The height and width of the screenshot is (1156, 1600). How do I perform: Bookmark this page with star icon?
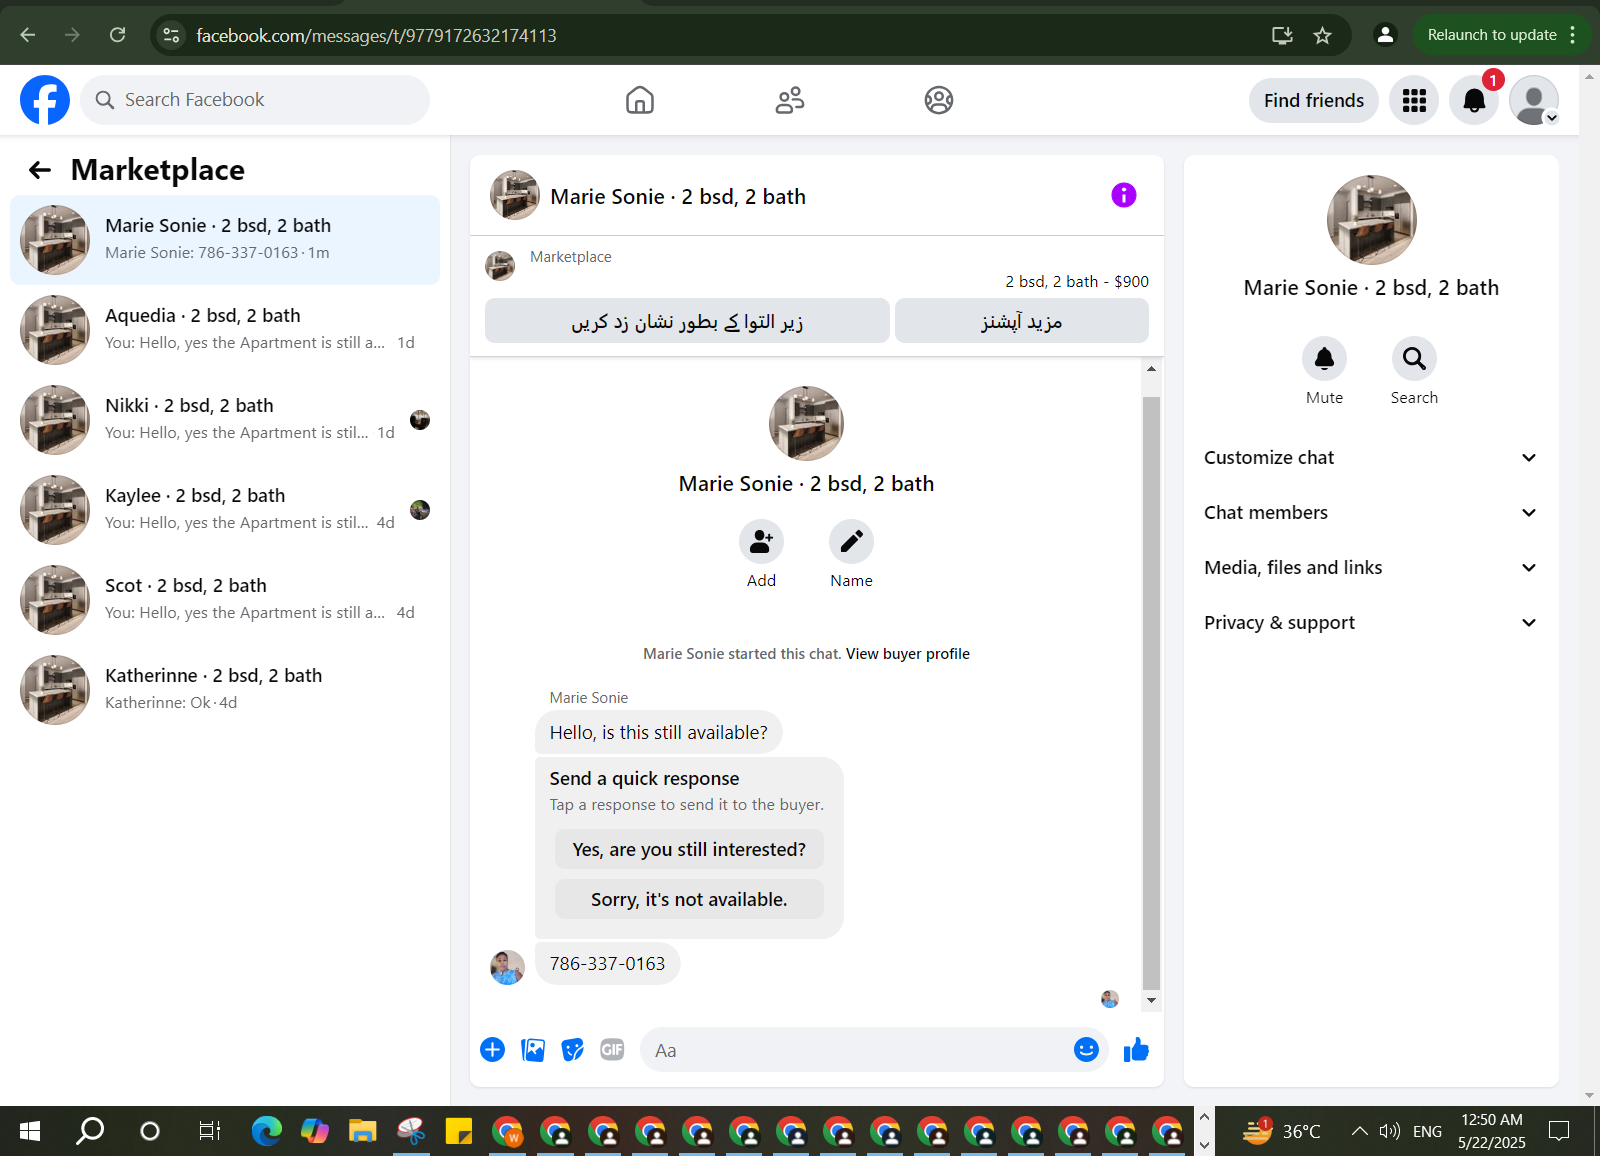pyautogui.click(x=1322, y=35)
